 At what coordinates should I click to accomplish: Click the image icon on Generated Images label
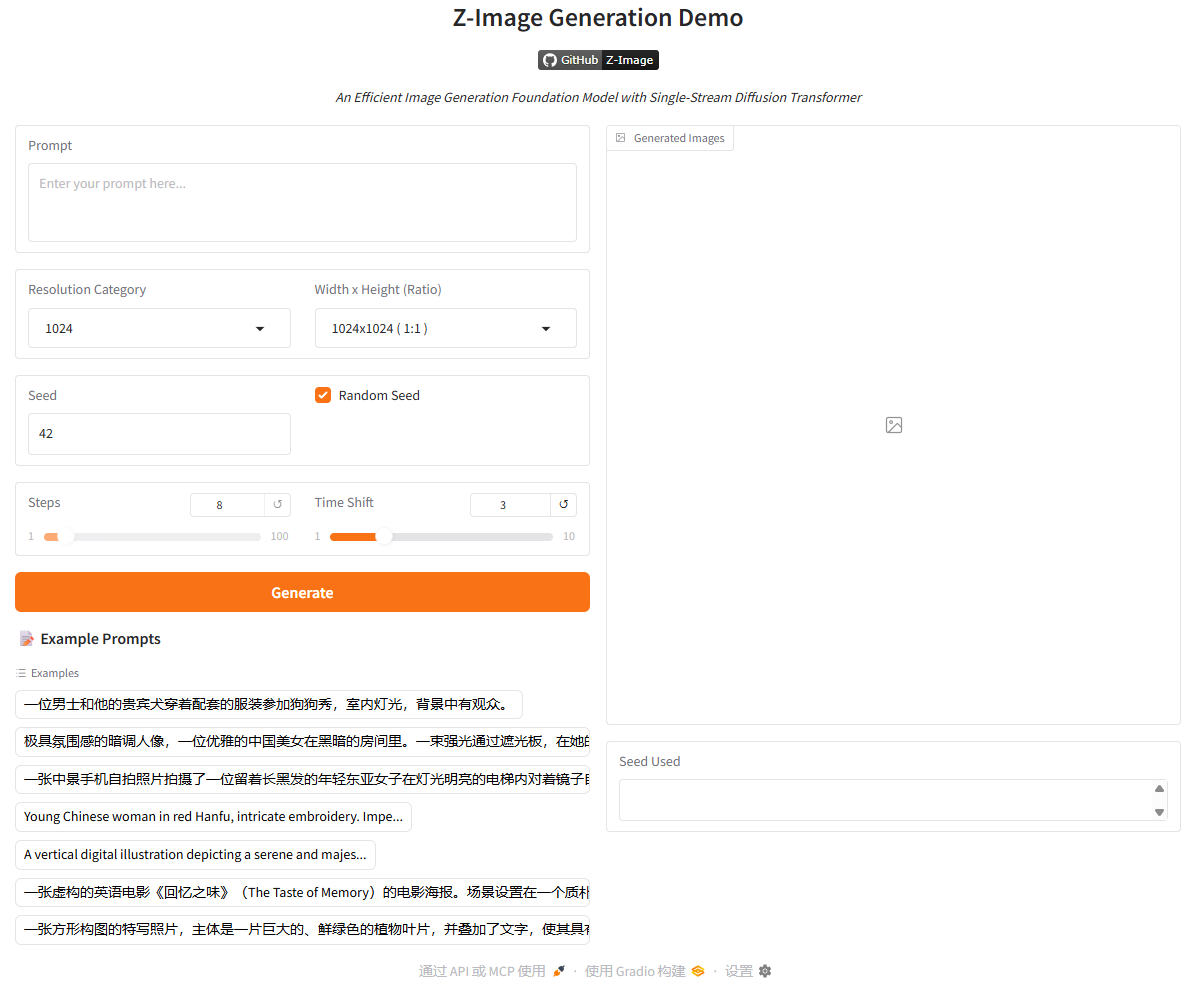tap(622, 138)
